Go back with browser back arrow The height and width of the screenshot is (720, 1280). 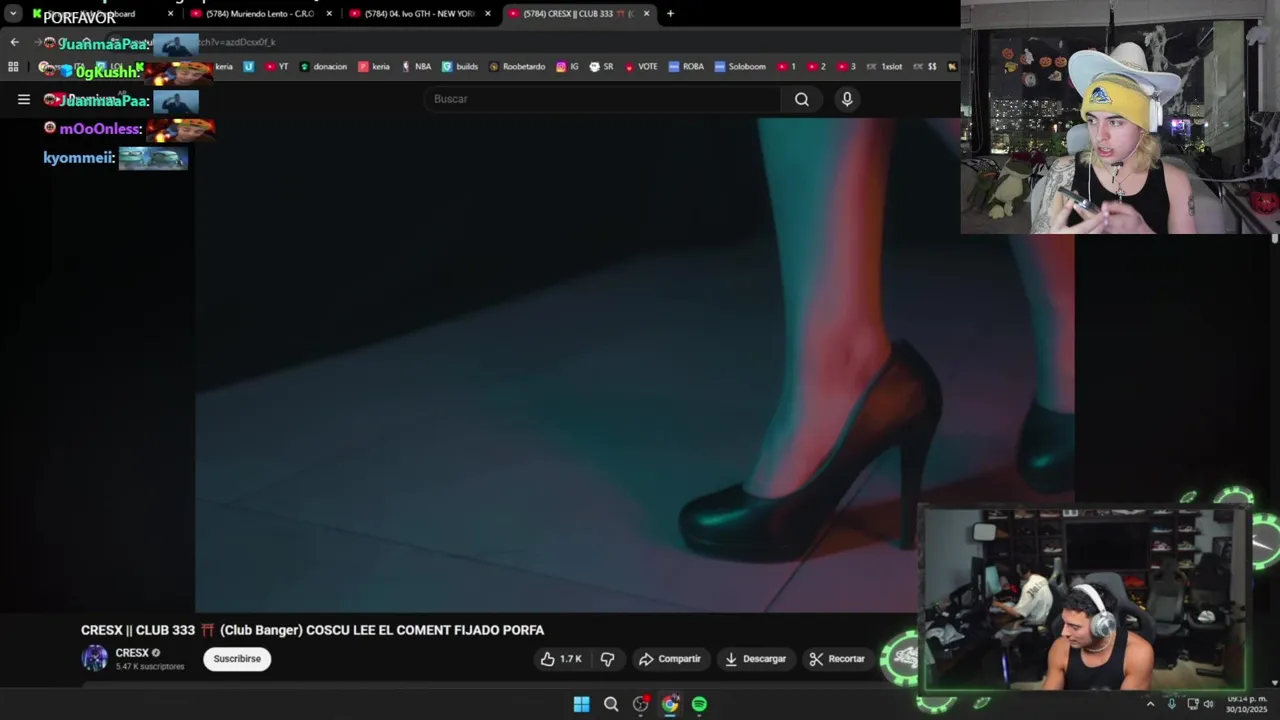[x=14, y=42]
